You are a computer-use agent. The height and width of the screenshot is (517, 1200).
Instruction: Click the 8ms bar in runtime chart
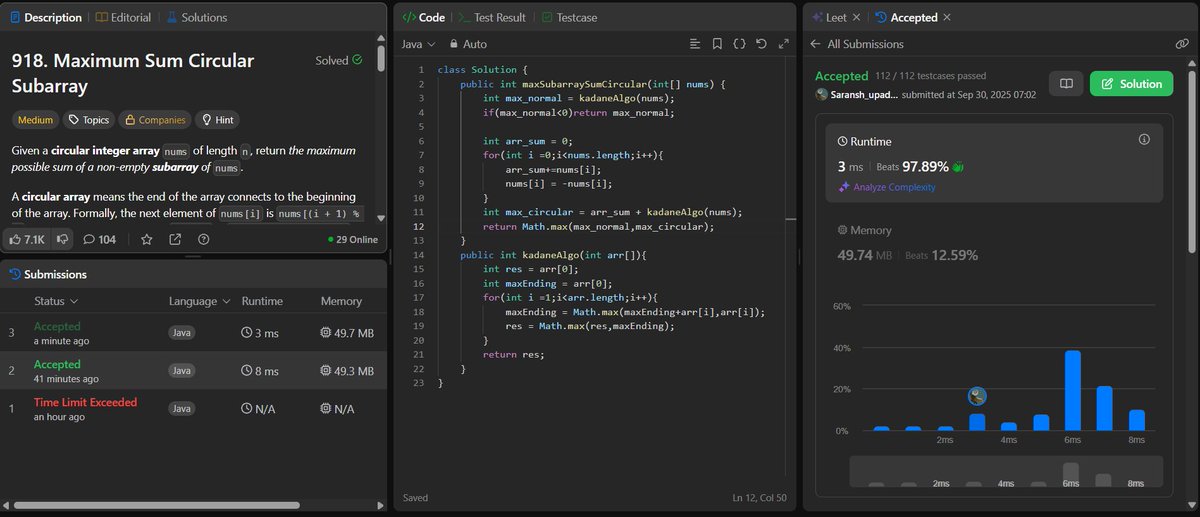click(x=1137, y=420)
